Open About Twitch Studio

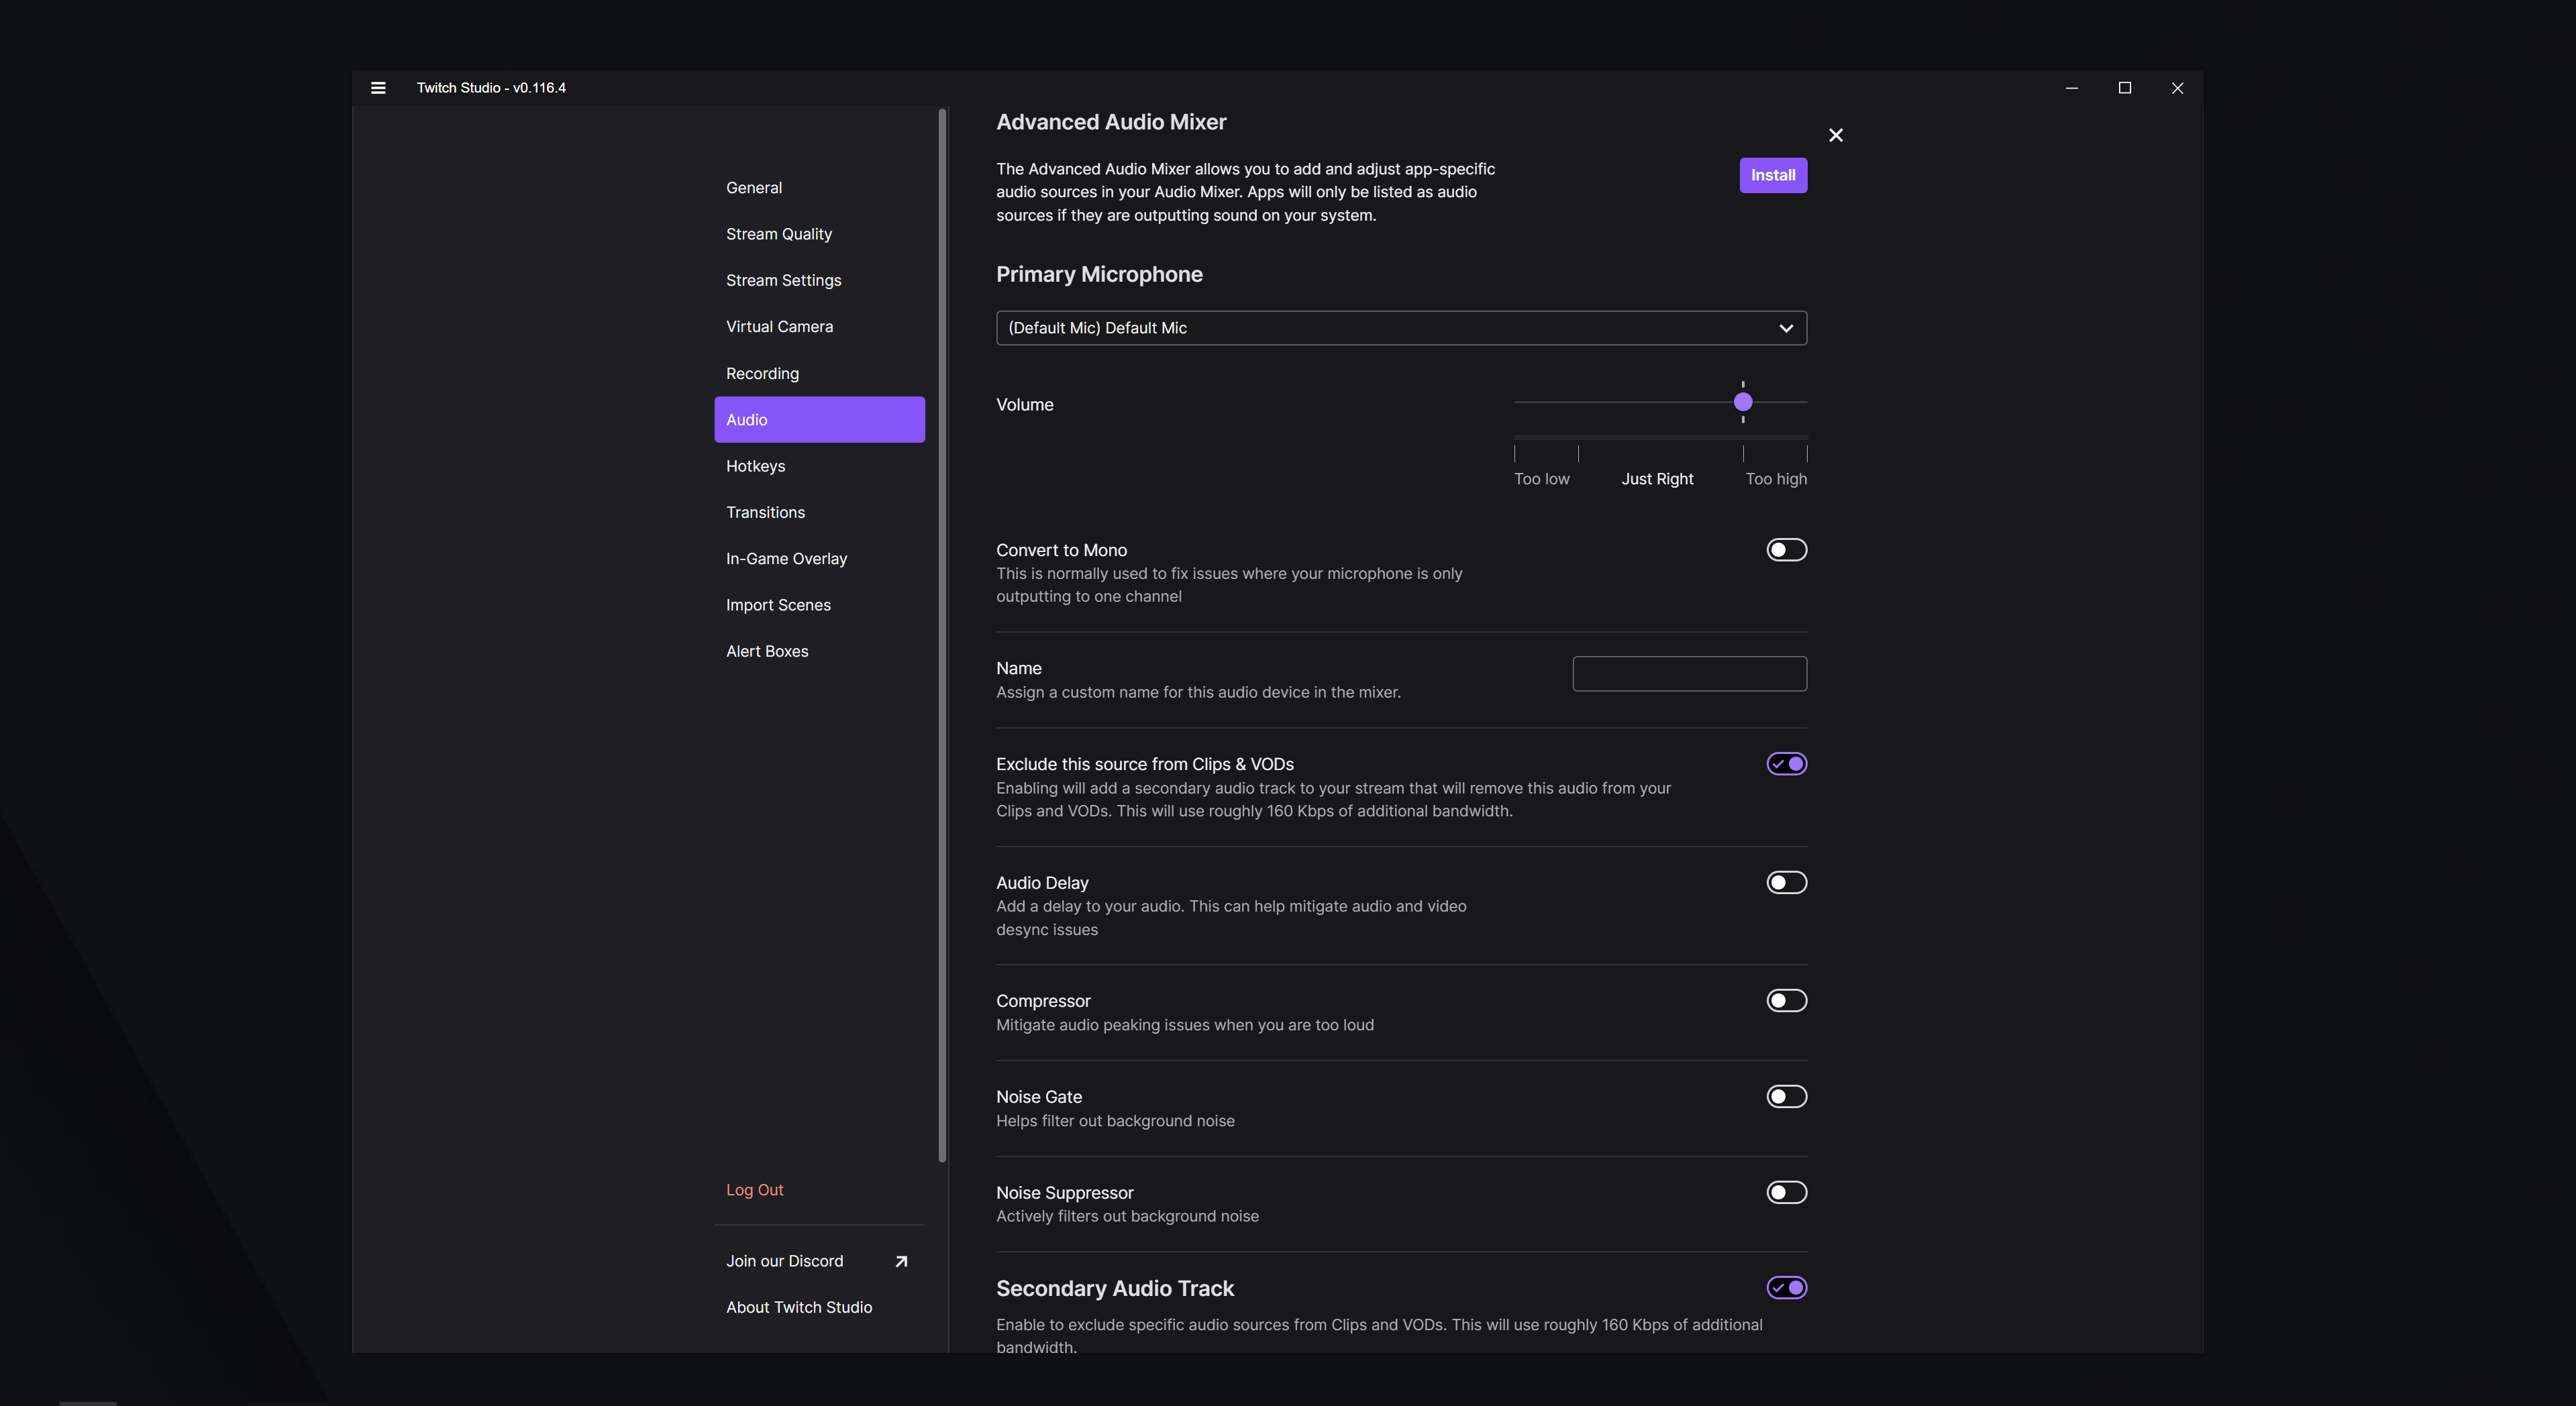pyautogui.click(x=799, y=1306)
